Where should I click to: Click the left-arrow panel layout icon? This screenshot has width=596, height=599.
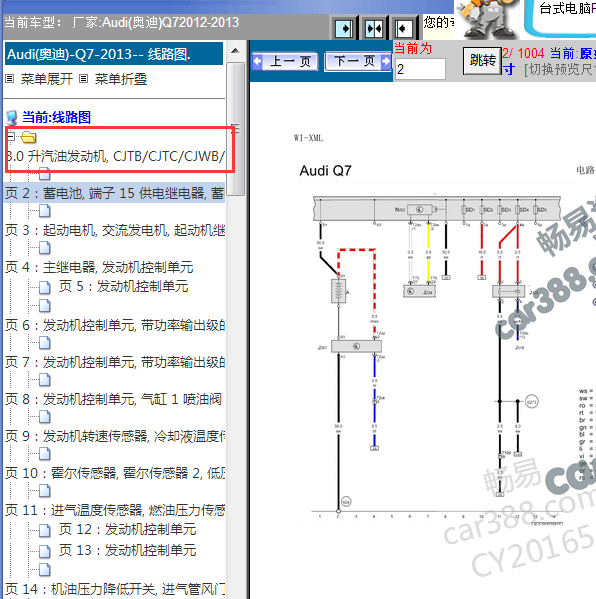[x=403, y=28]
